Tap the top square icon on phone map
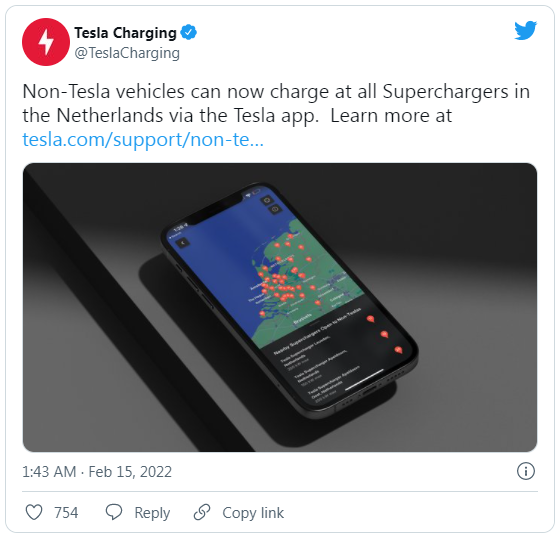Image resolution: width=560 pixels, height=538 pixels. coord(267,200)
